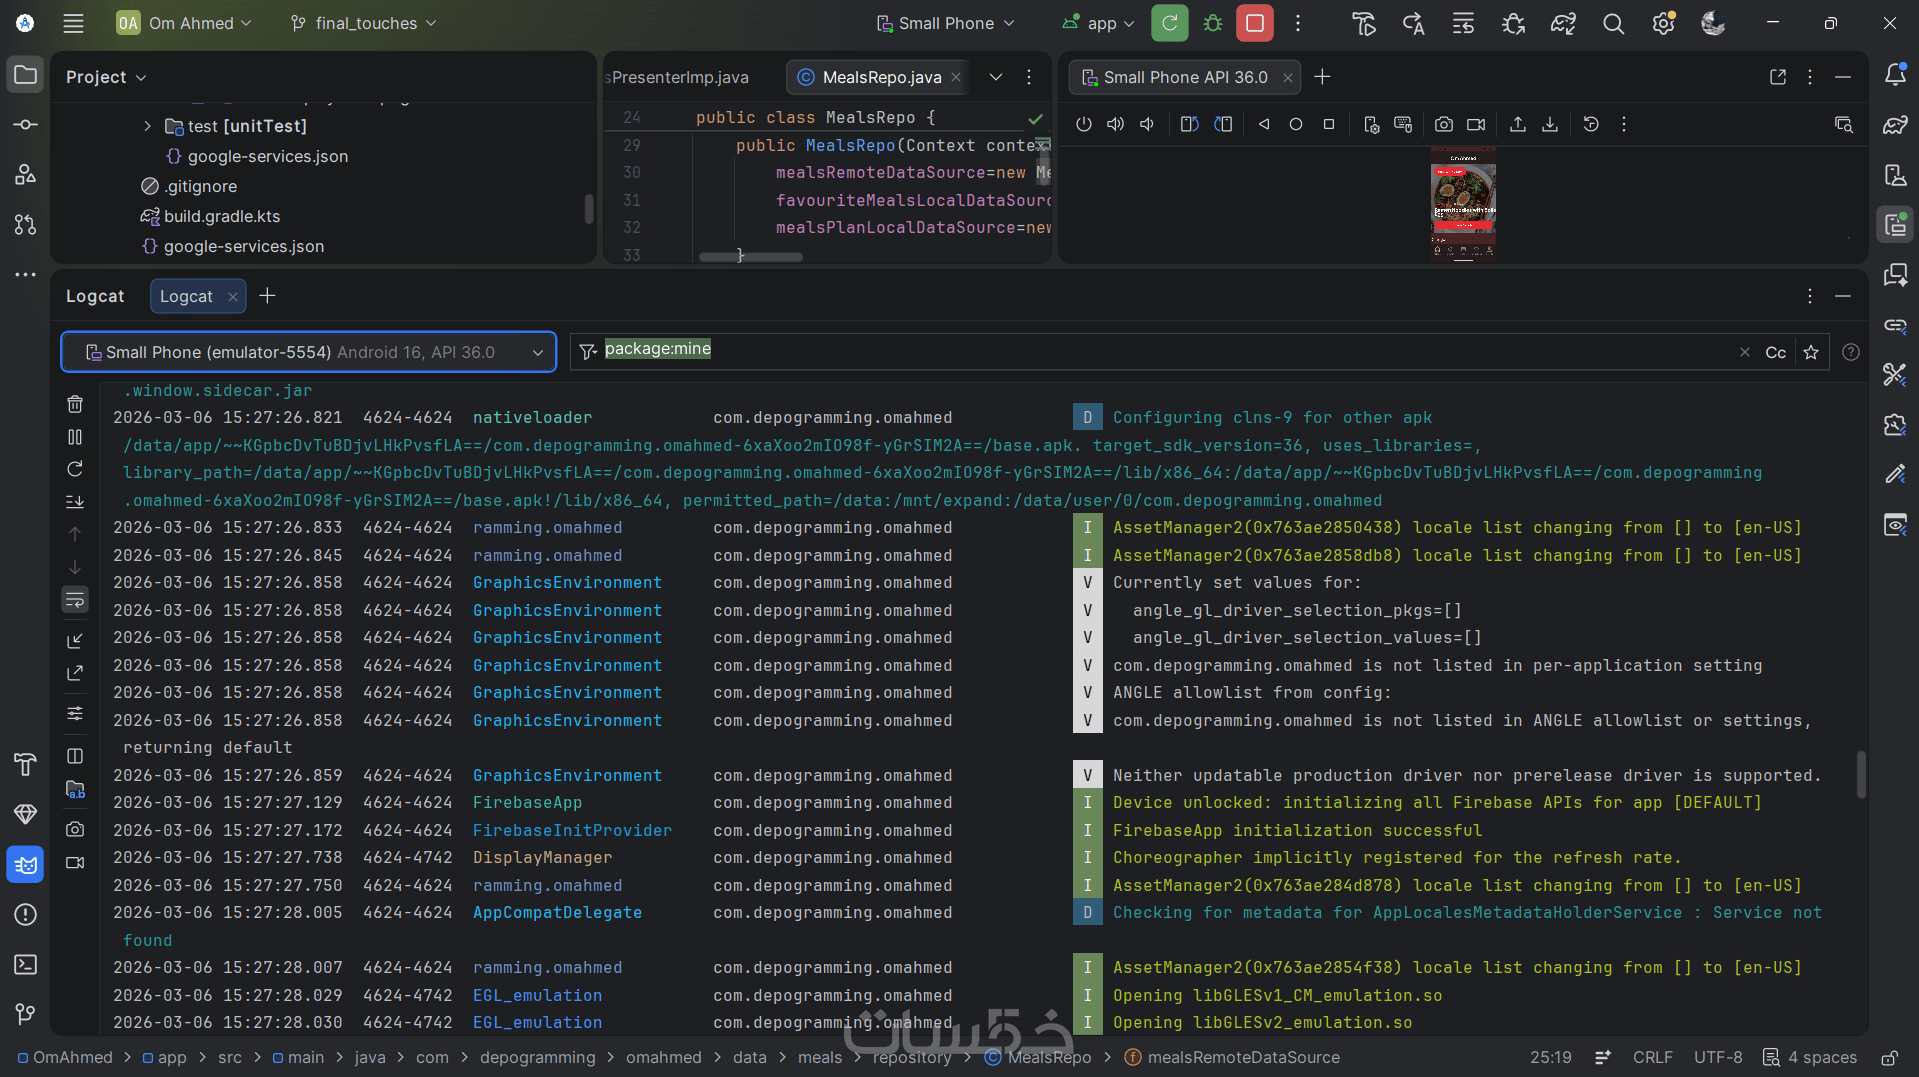Stop the running app
Screen dimensions: 1919x1077
coord(1254,23)
